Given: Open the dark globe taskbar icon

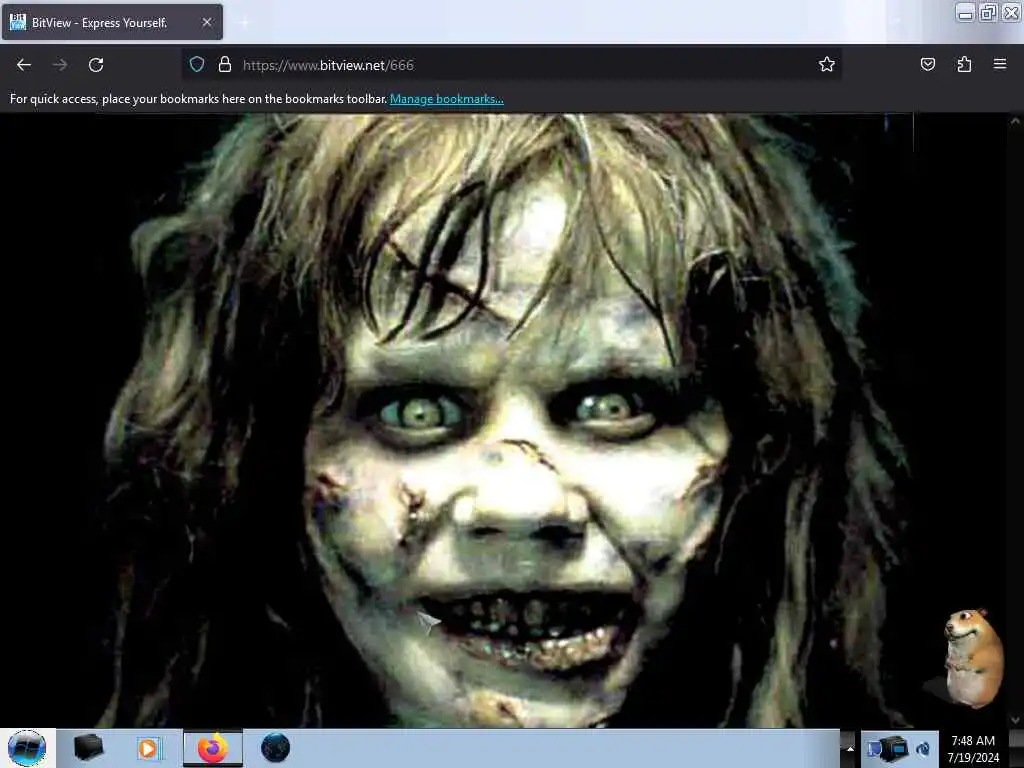Looking at the screenshot, I should (x=275, y=748).
